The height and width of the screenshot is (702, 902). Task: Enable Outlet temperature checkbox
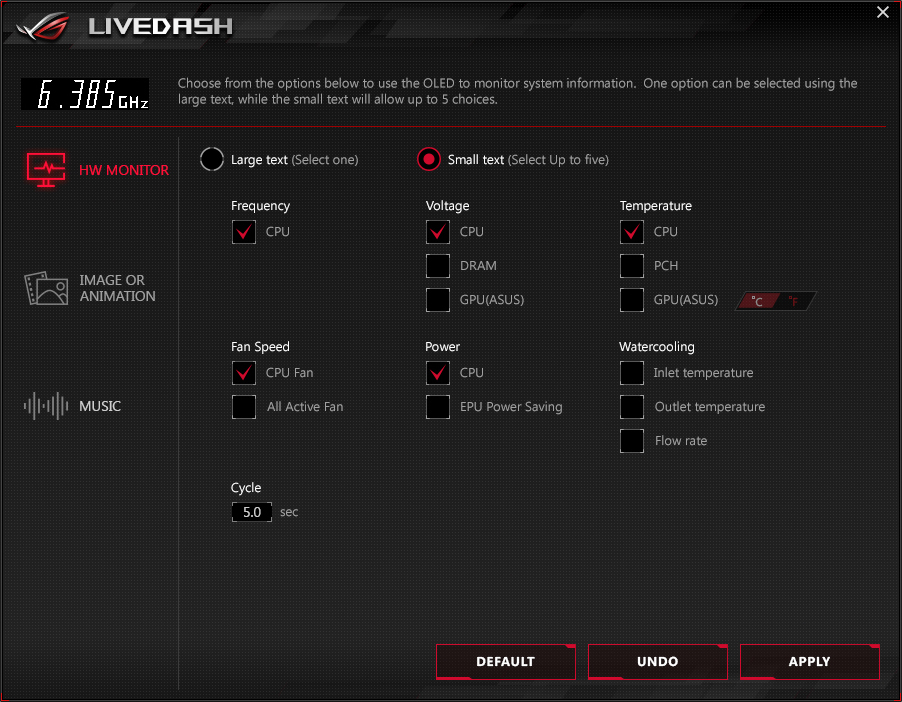(632, 407)
